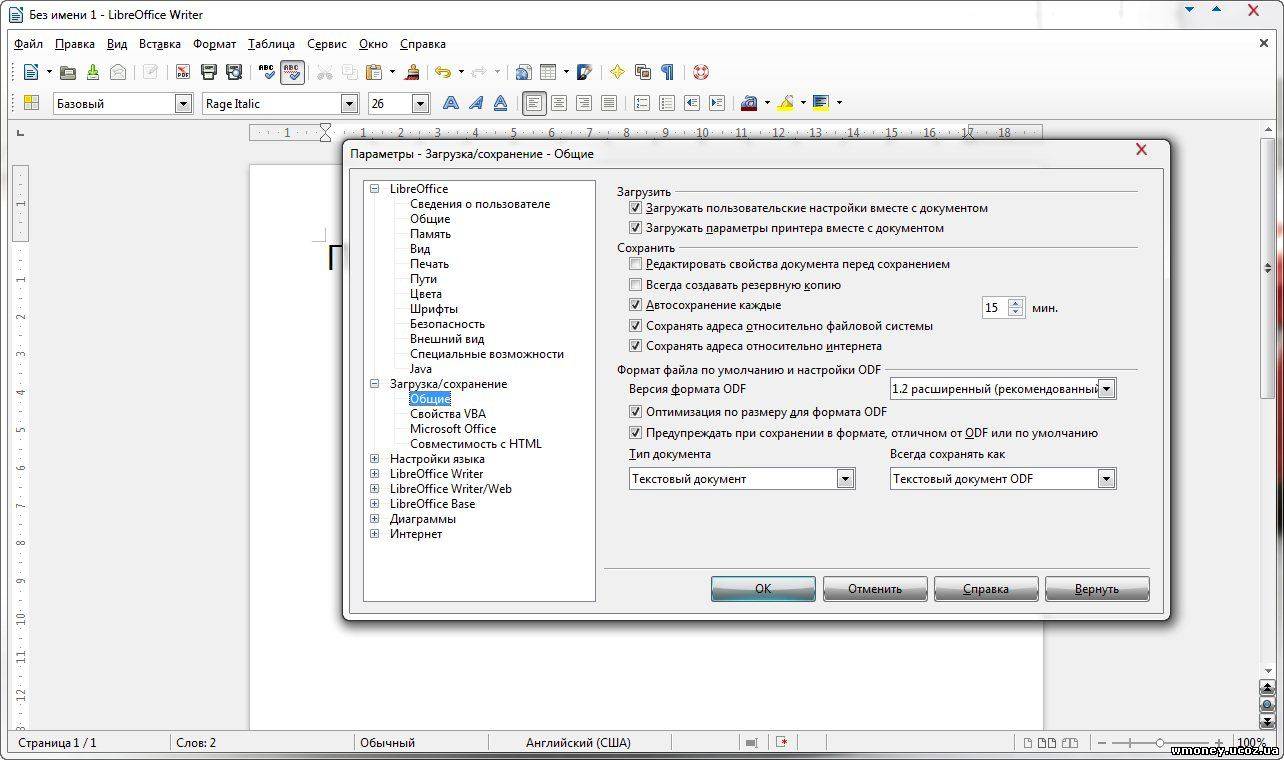1284x760 pixels.
Task: Open the 'Правка' menu
Action: tap(75, 44)
